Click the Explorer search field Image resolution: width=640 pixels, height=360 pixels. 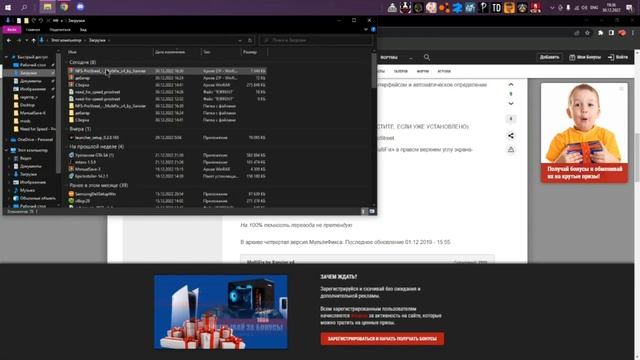point(316,40)
